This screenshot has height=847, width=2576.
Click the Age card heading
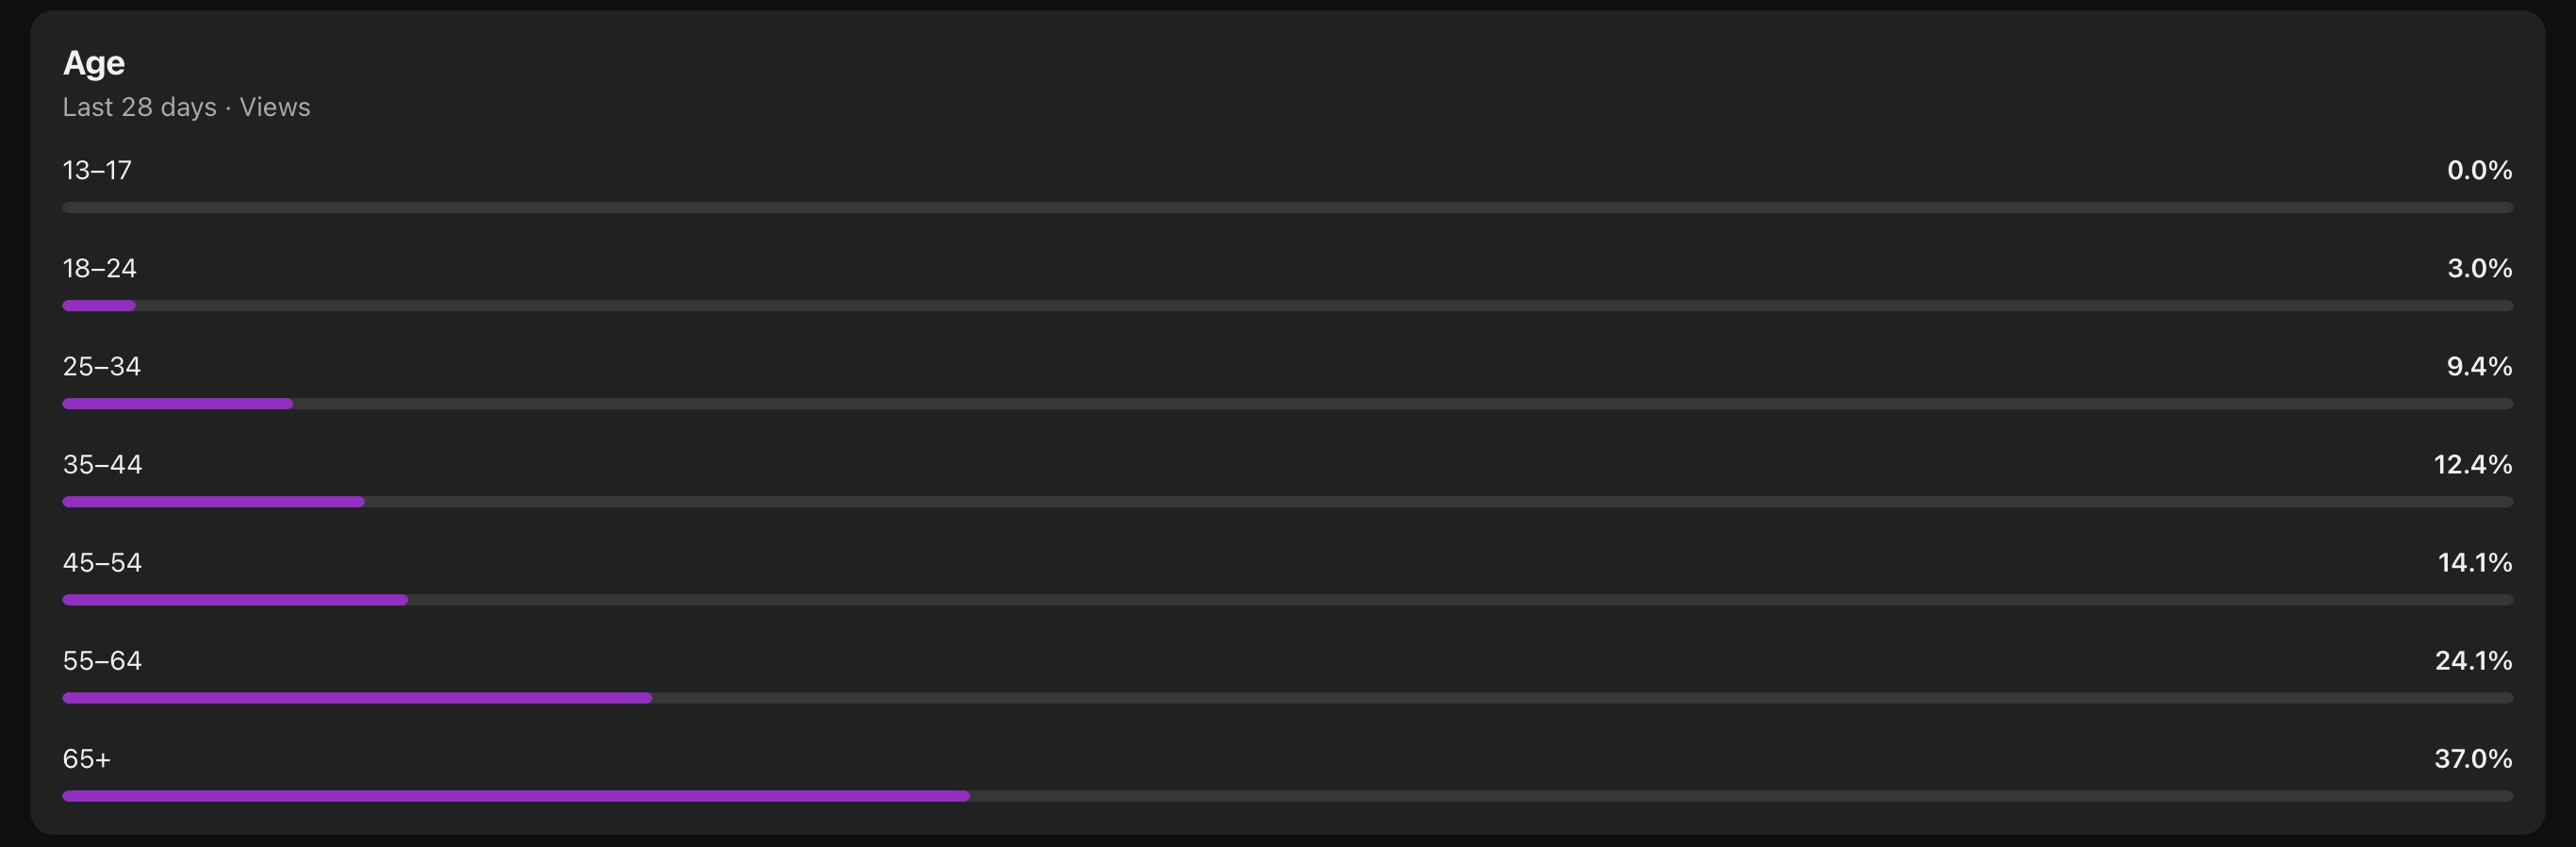click(94, 63)
